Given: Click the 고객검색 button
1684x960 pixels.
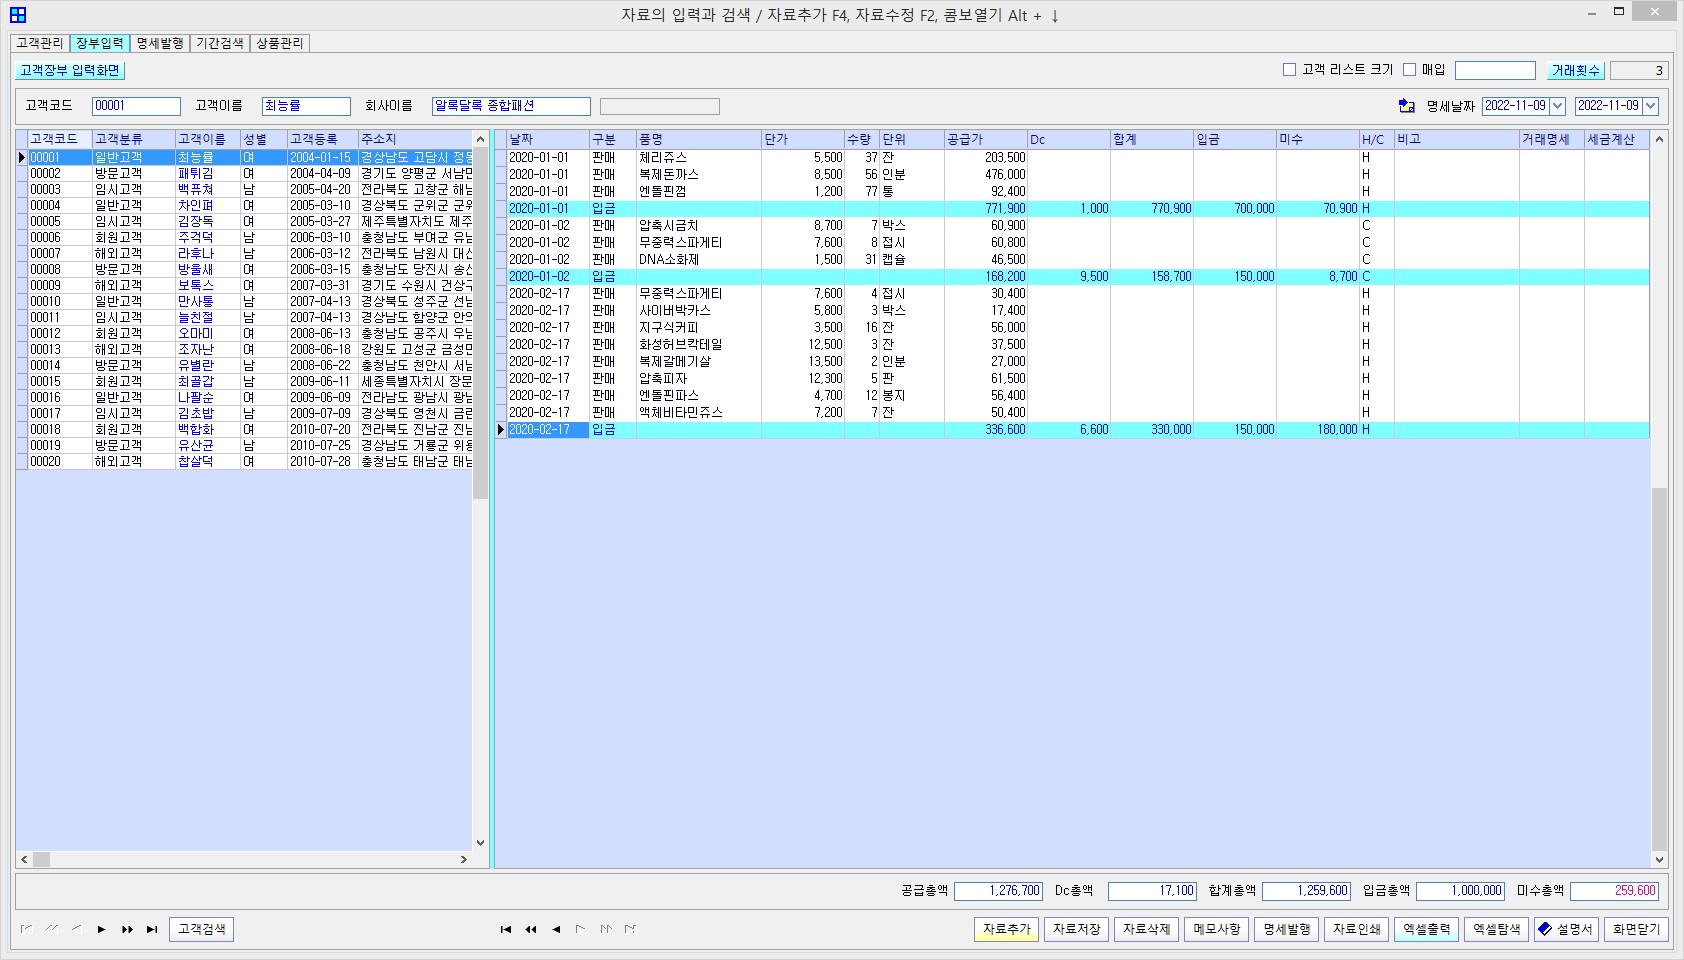Looking at the screenshot, I should click(x=202, y=929).
